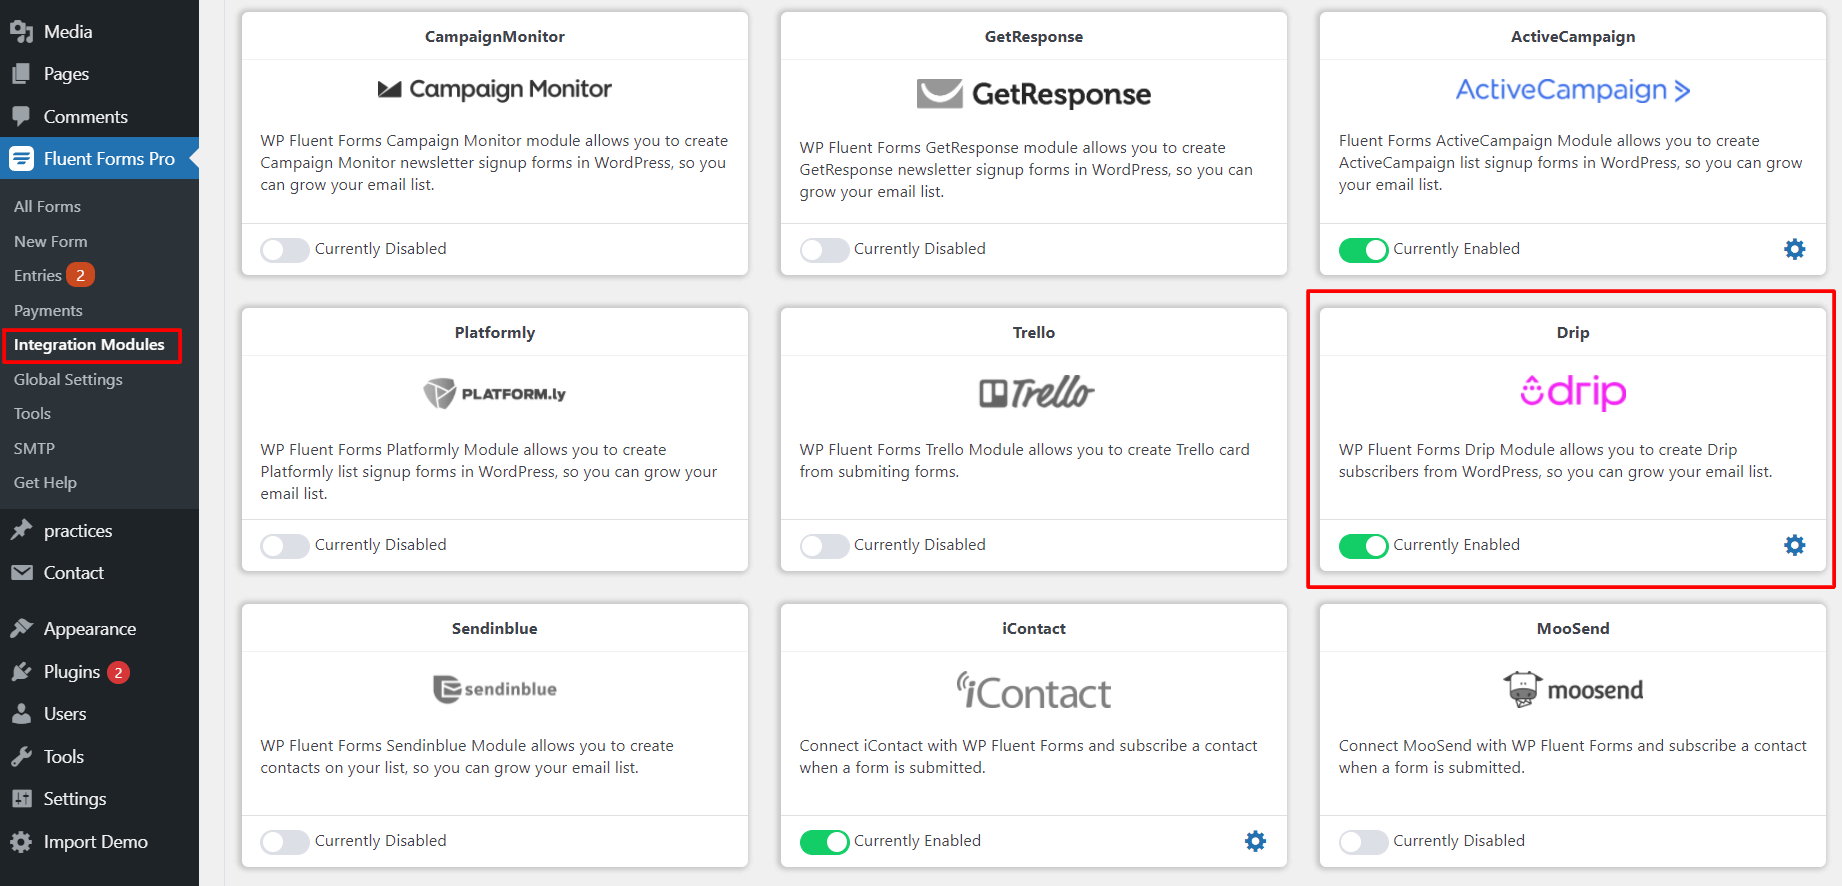Open Drip module settings gear
This screenshot has width=1842, height=886.
1795,545
